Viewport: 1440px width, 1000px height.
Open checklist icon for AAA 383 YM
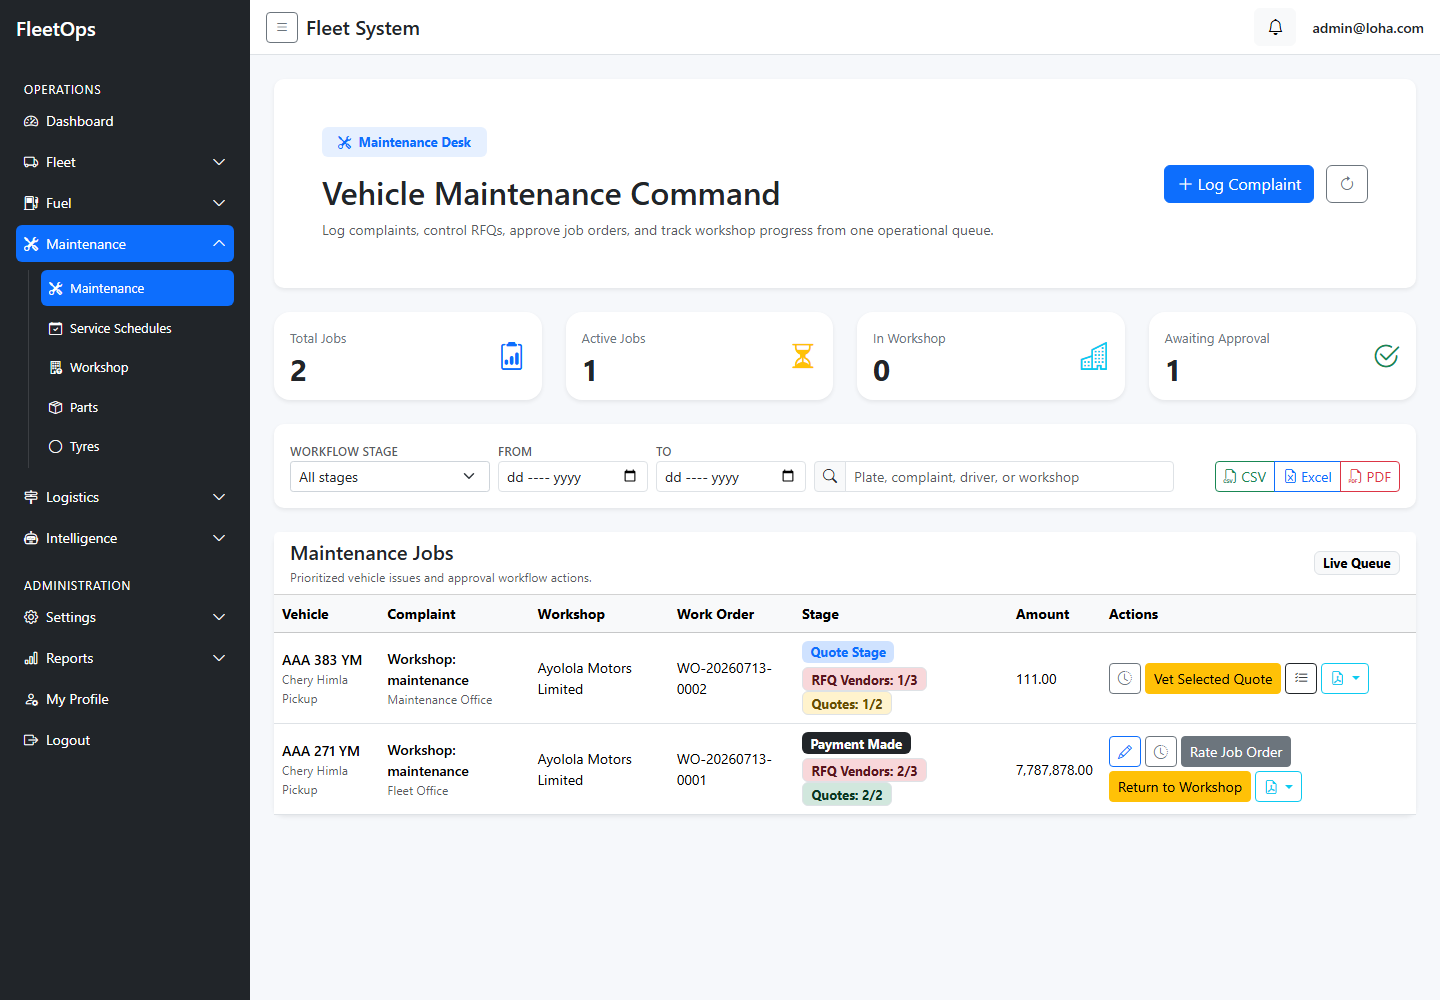pyautogui.click(x=1301, y=679)
